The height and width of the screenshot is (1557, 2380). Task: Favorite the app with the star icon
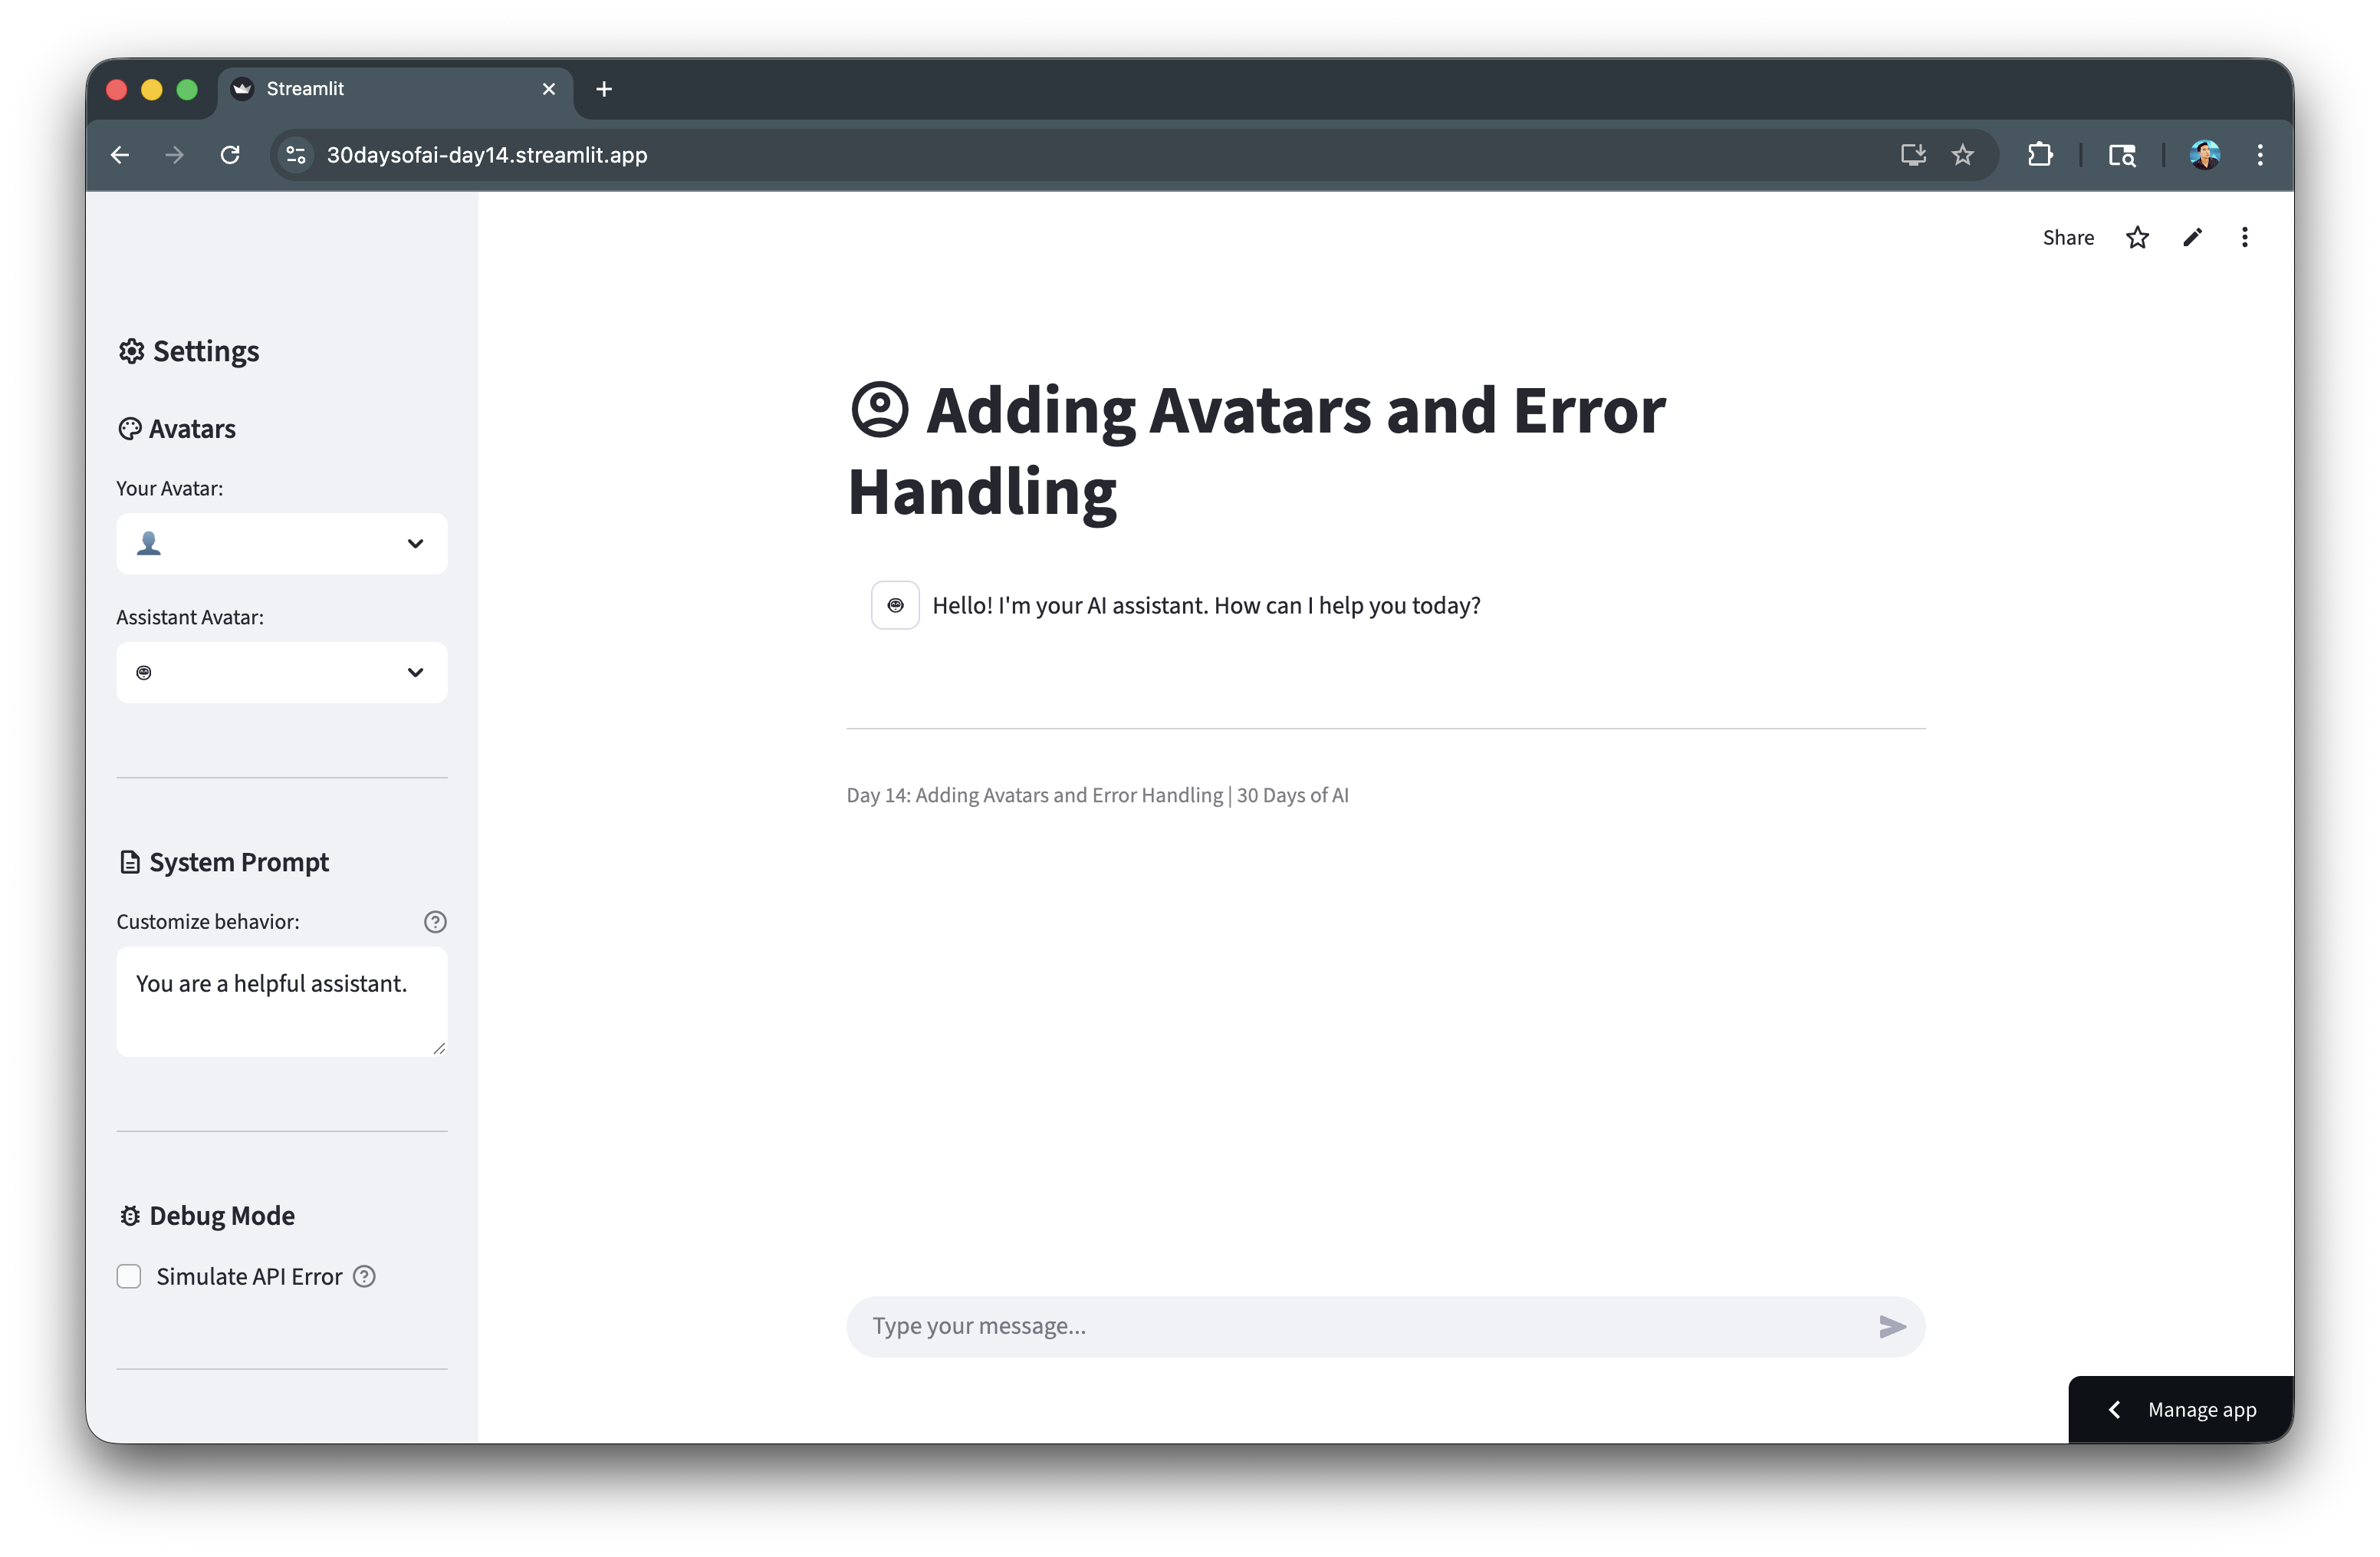point(2137,238)
